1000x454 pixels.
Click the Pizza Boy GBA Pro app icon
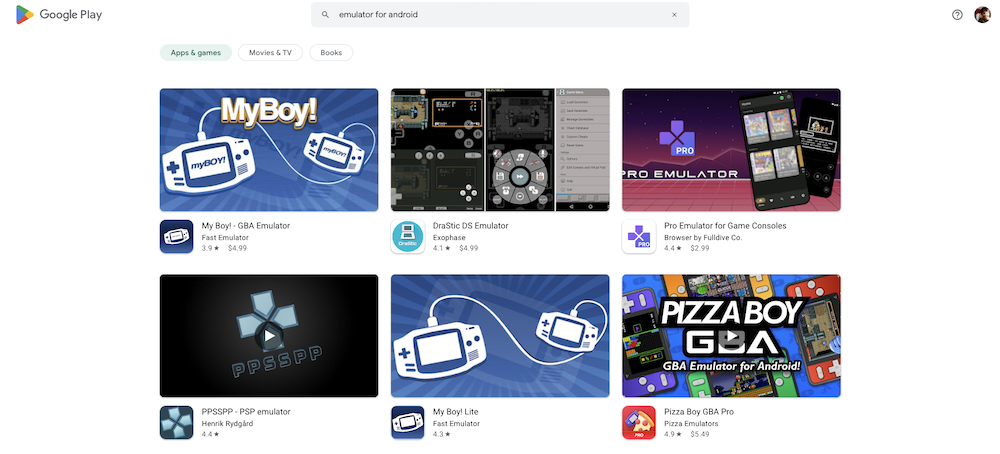click(639, 423)
